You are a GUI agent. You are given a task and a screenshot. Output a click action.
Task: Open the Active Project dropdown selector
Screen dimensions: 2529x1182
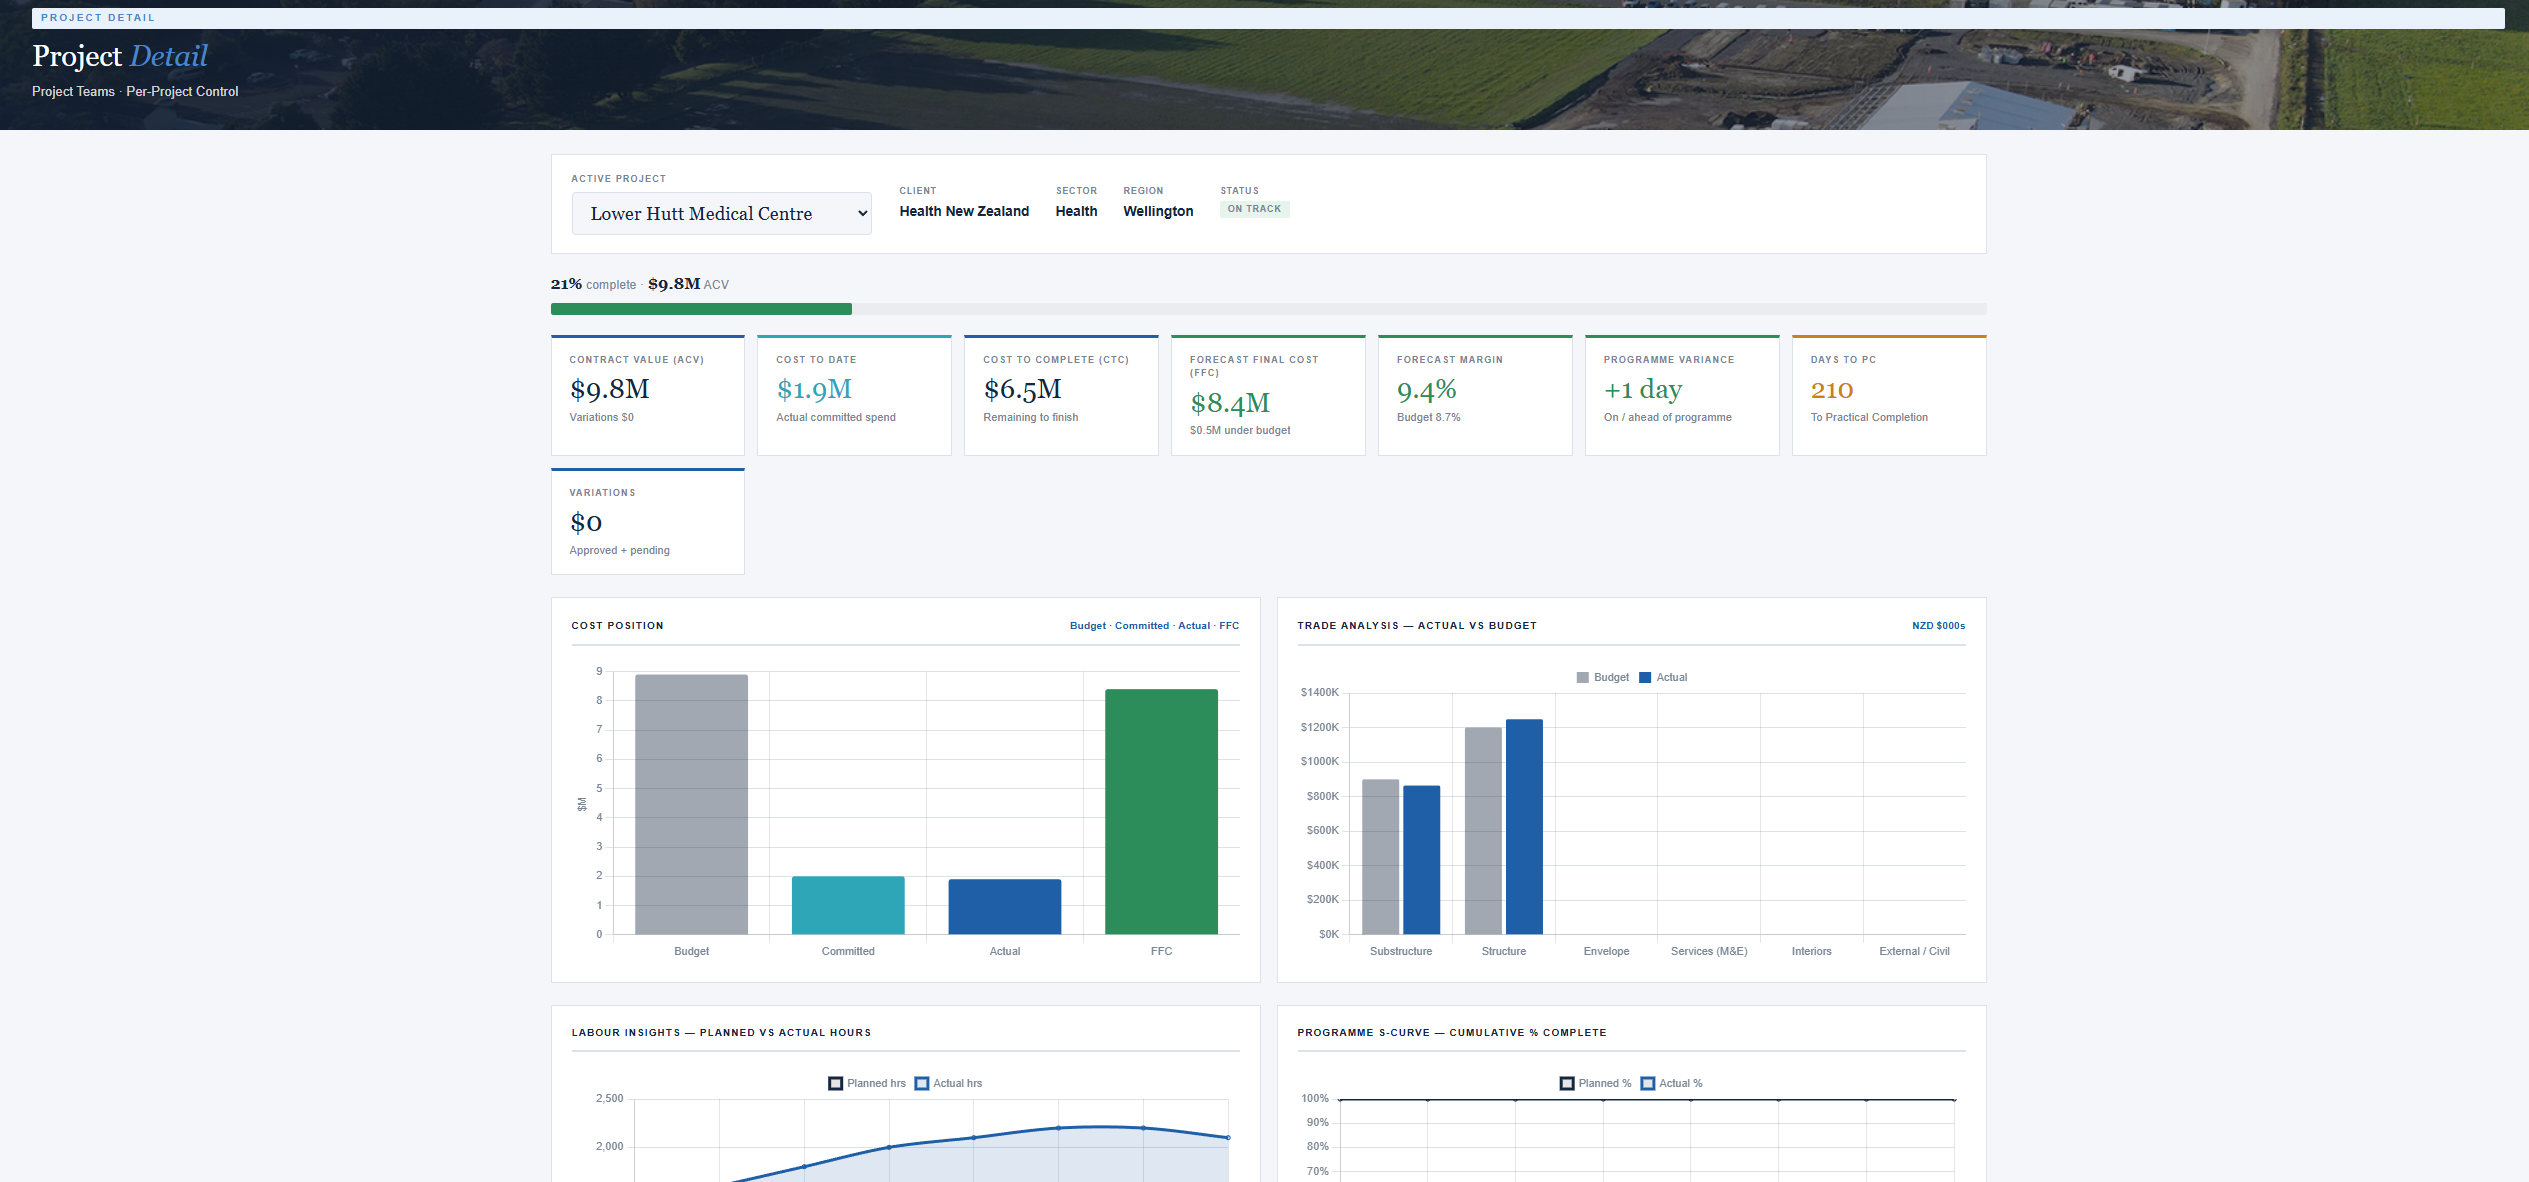[721, 214]
